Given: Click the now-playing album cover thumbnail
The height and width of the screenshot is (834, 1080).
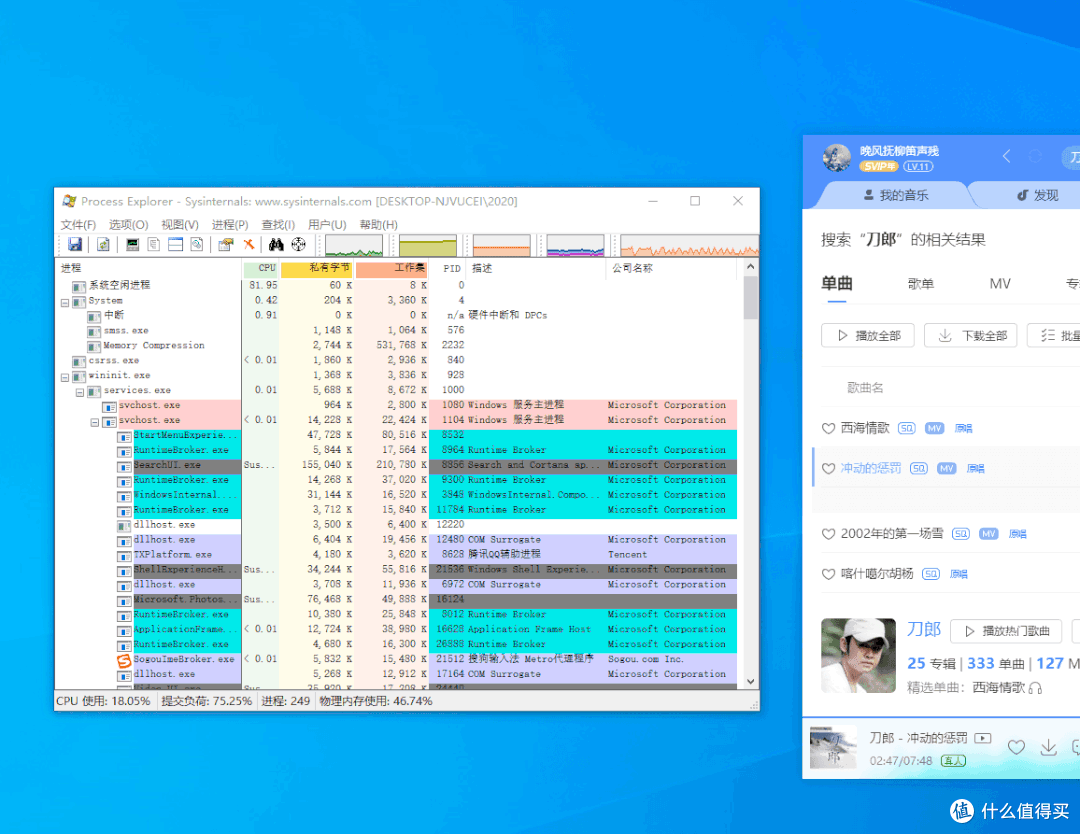Looking at the screenshot, I should pyautogui.click(x=833, y=748).
